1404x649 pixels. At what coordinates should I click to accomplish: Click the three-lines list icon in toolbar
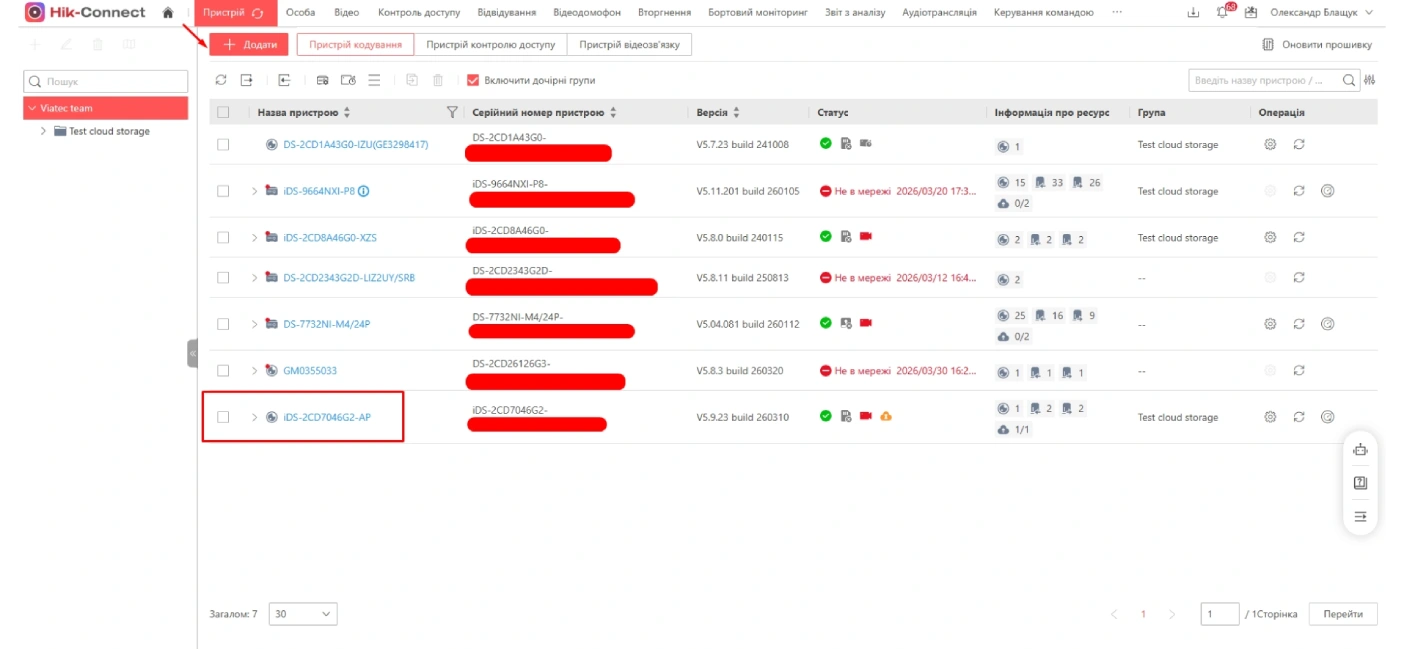click(374, 80)
